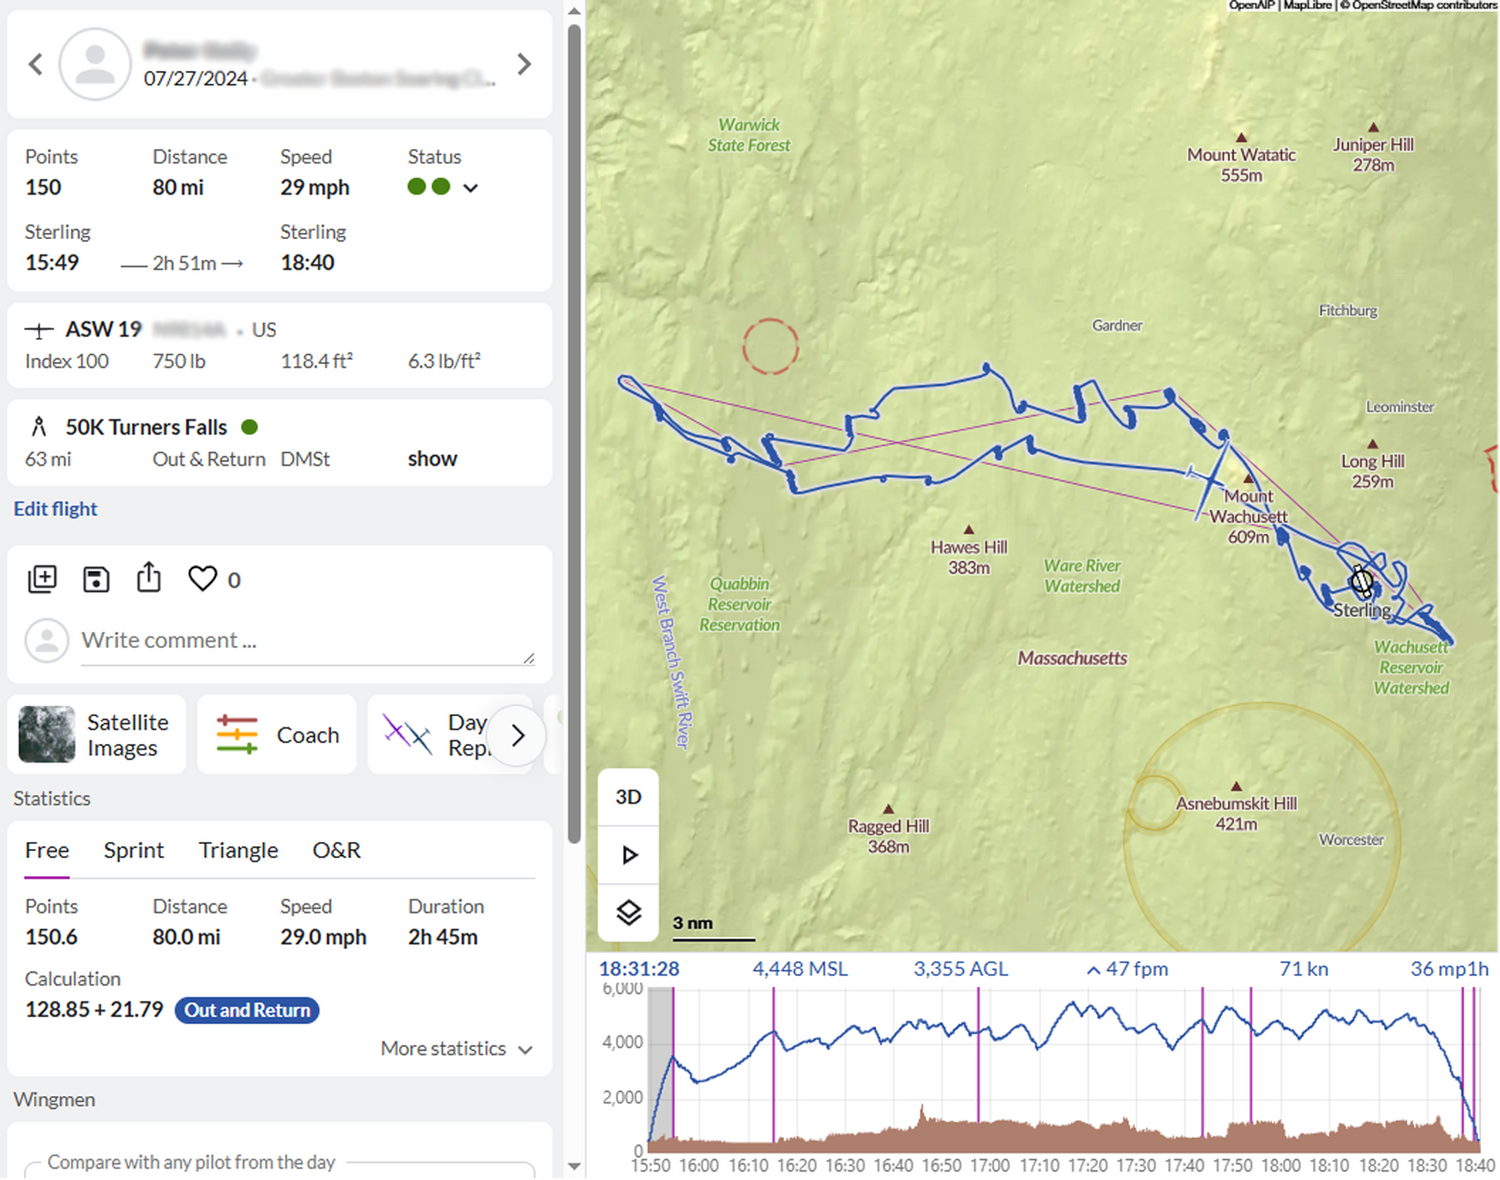Play the flight track animation
The width and height of the screenshot is (1500, 1180).
pyautogui.click(x=628, y=855)
